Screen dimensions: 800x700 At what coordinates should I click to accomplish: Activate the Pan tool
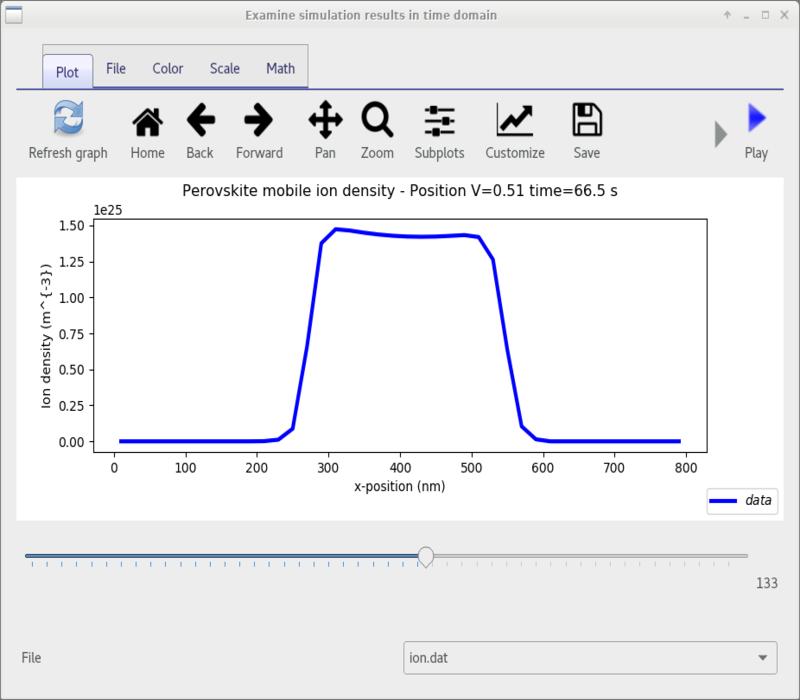click(326, 120)
